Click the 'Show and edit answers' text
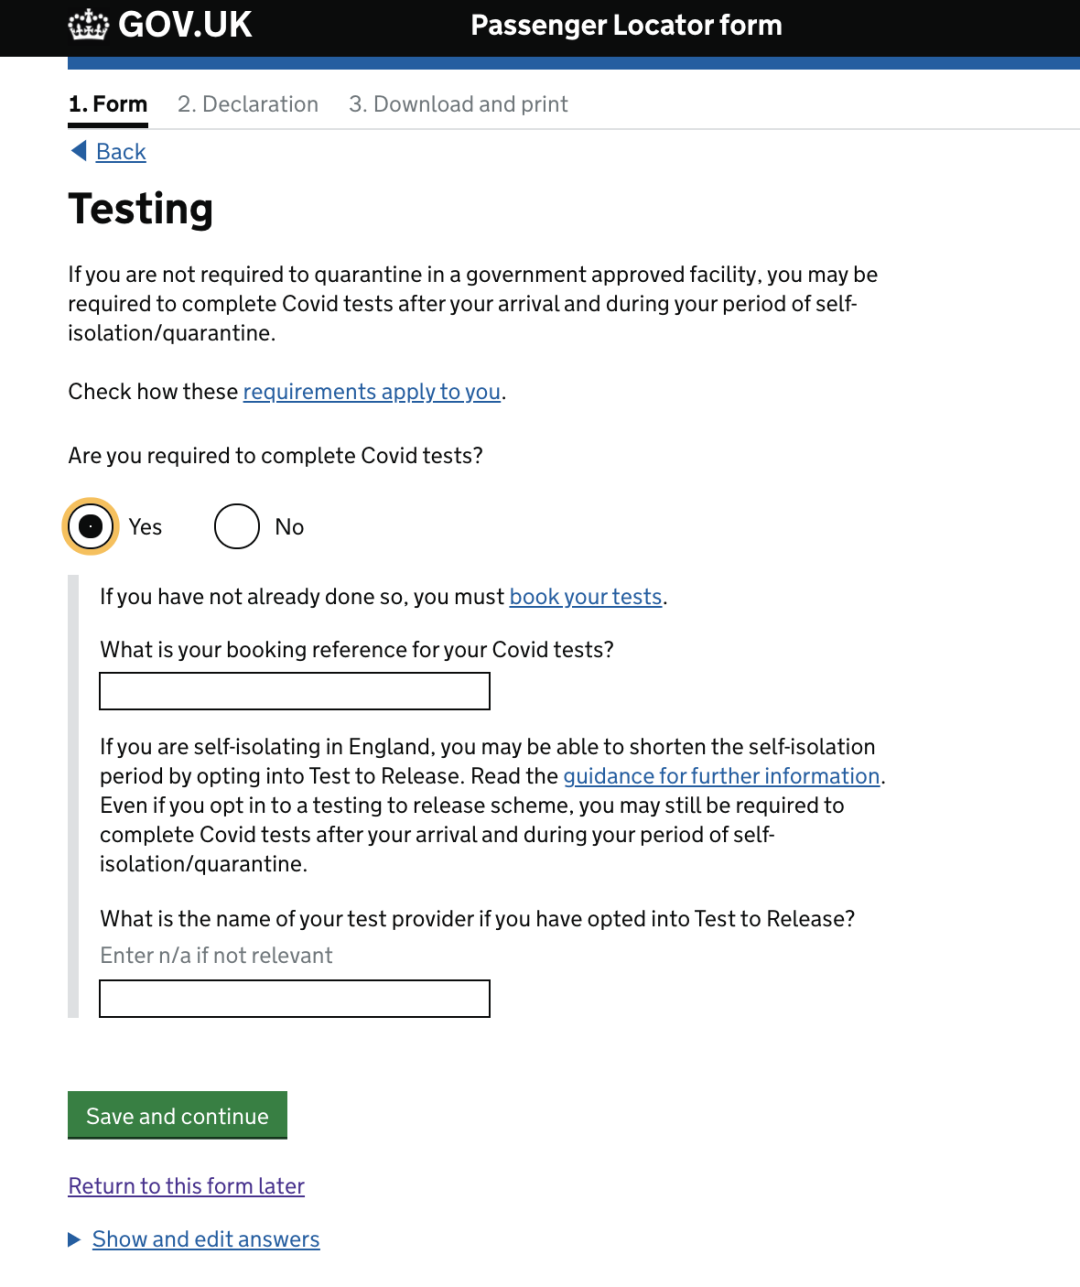This screenshot has width=1080, height=1287. pyautogui.click(x=206, y=1240)
